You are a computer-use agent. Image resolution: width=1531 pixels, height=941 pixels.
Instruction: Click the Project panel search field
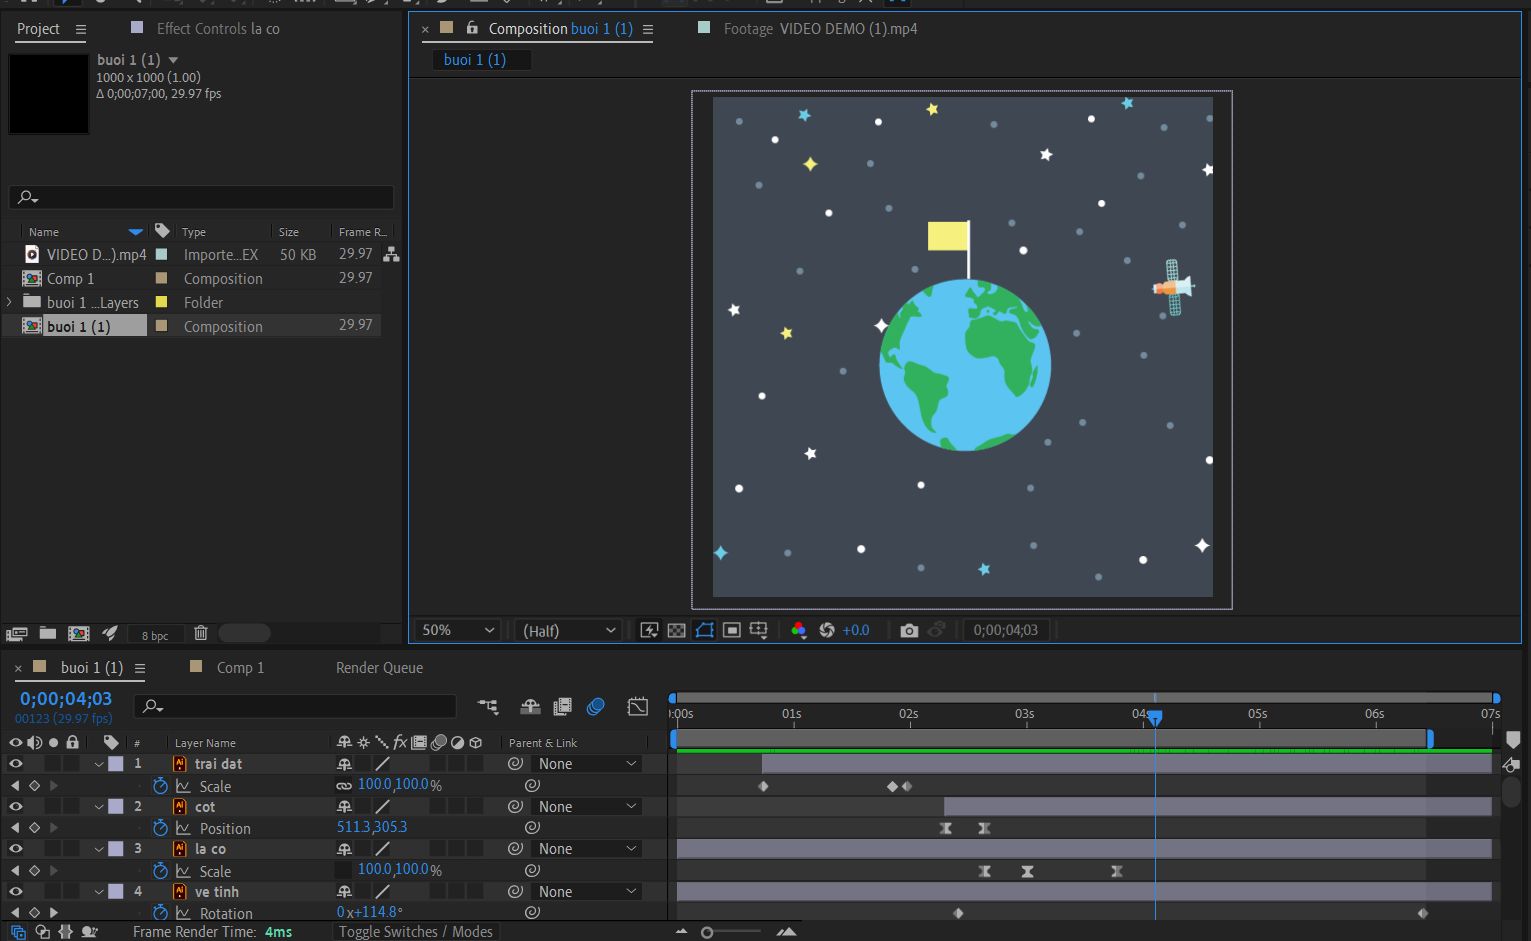click(x=201, y=197)
